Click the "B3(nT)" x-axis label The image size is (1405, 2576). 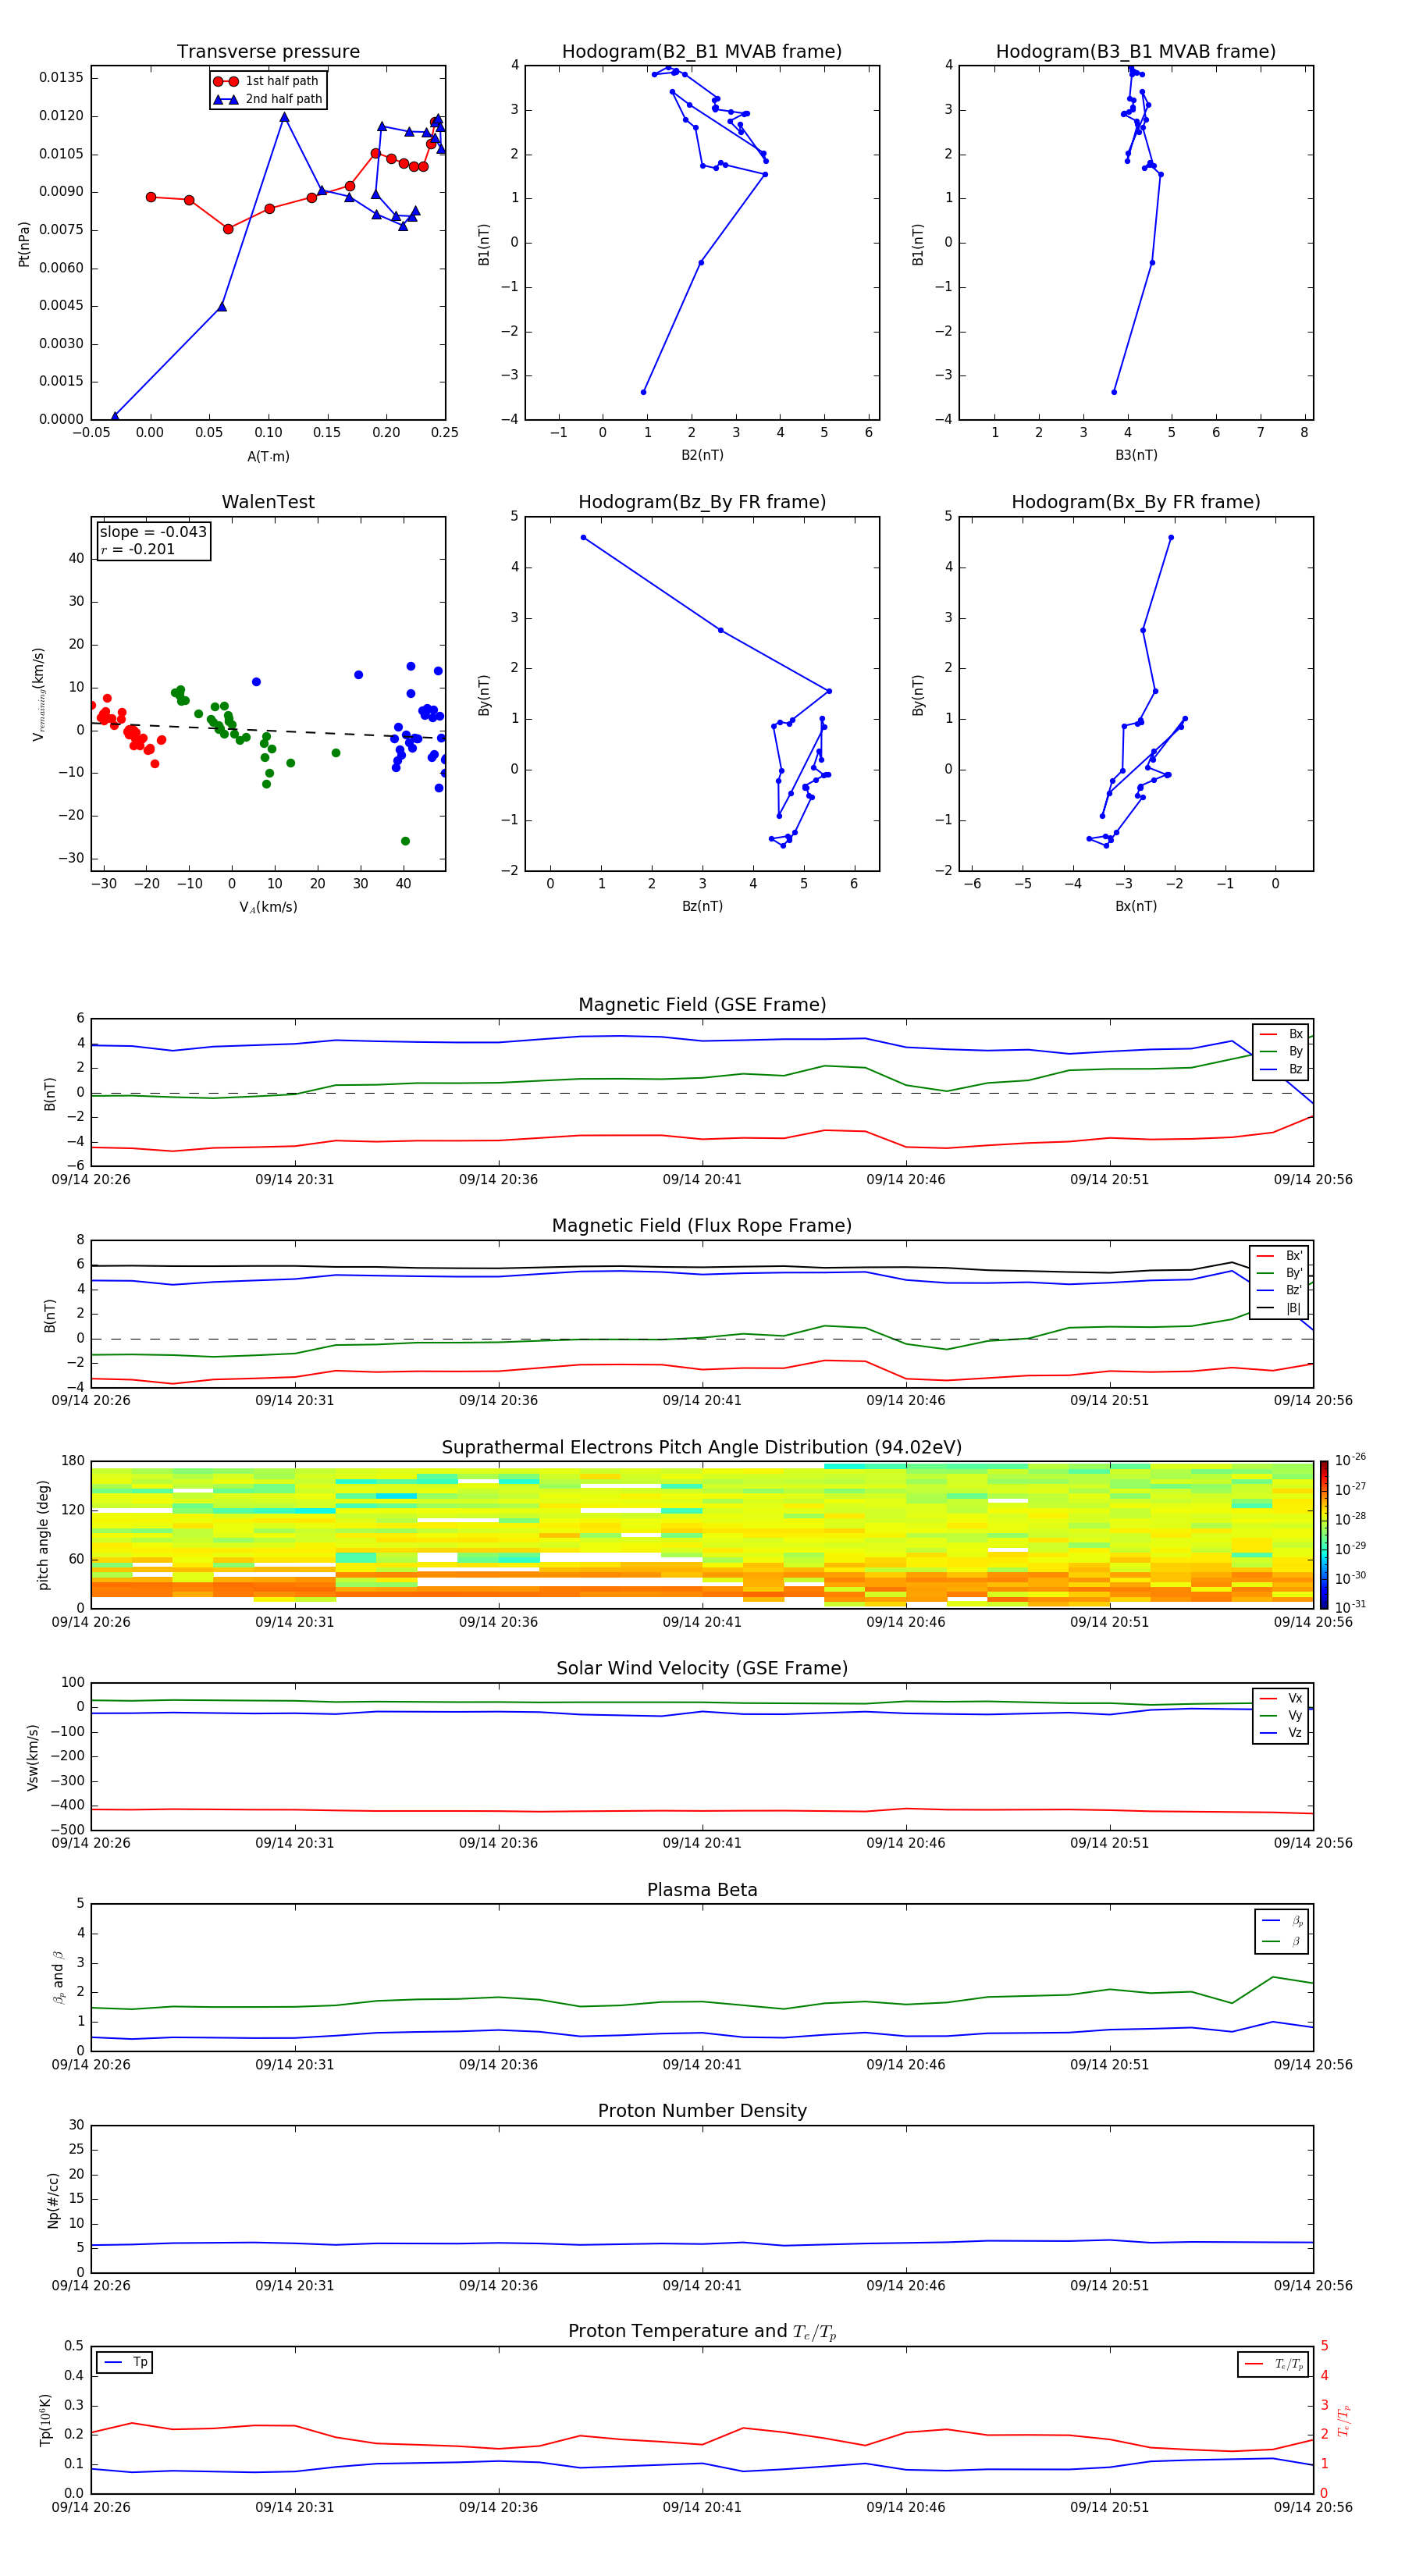tap(1136, 455)
